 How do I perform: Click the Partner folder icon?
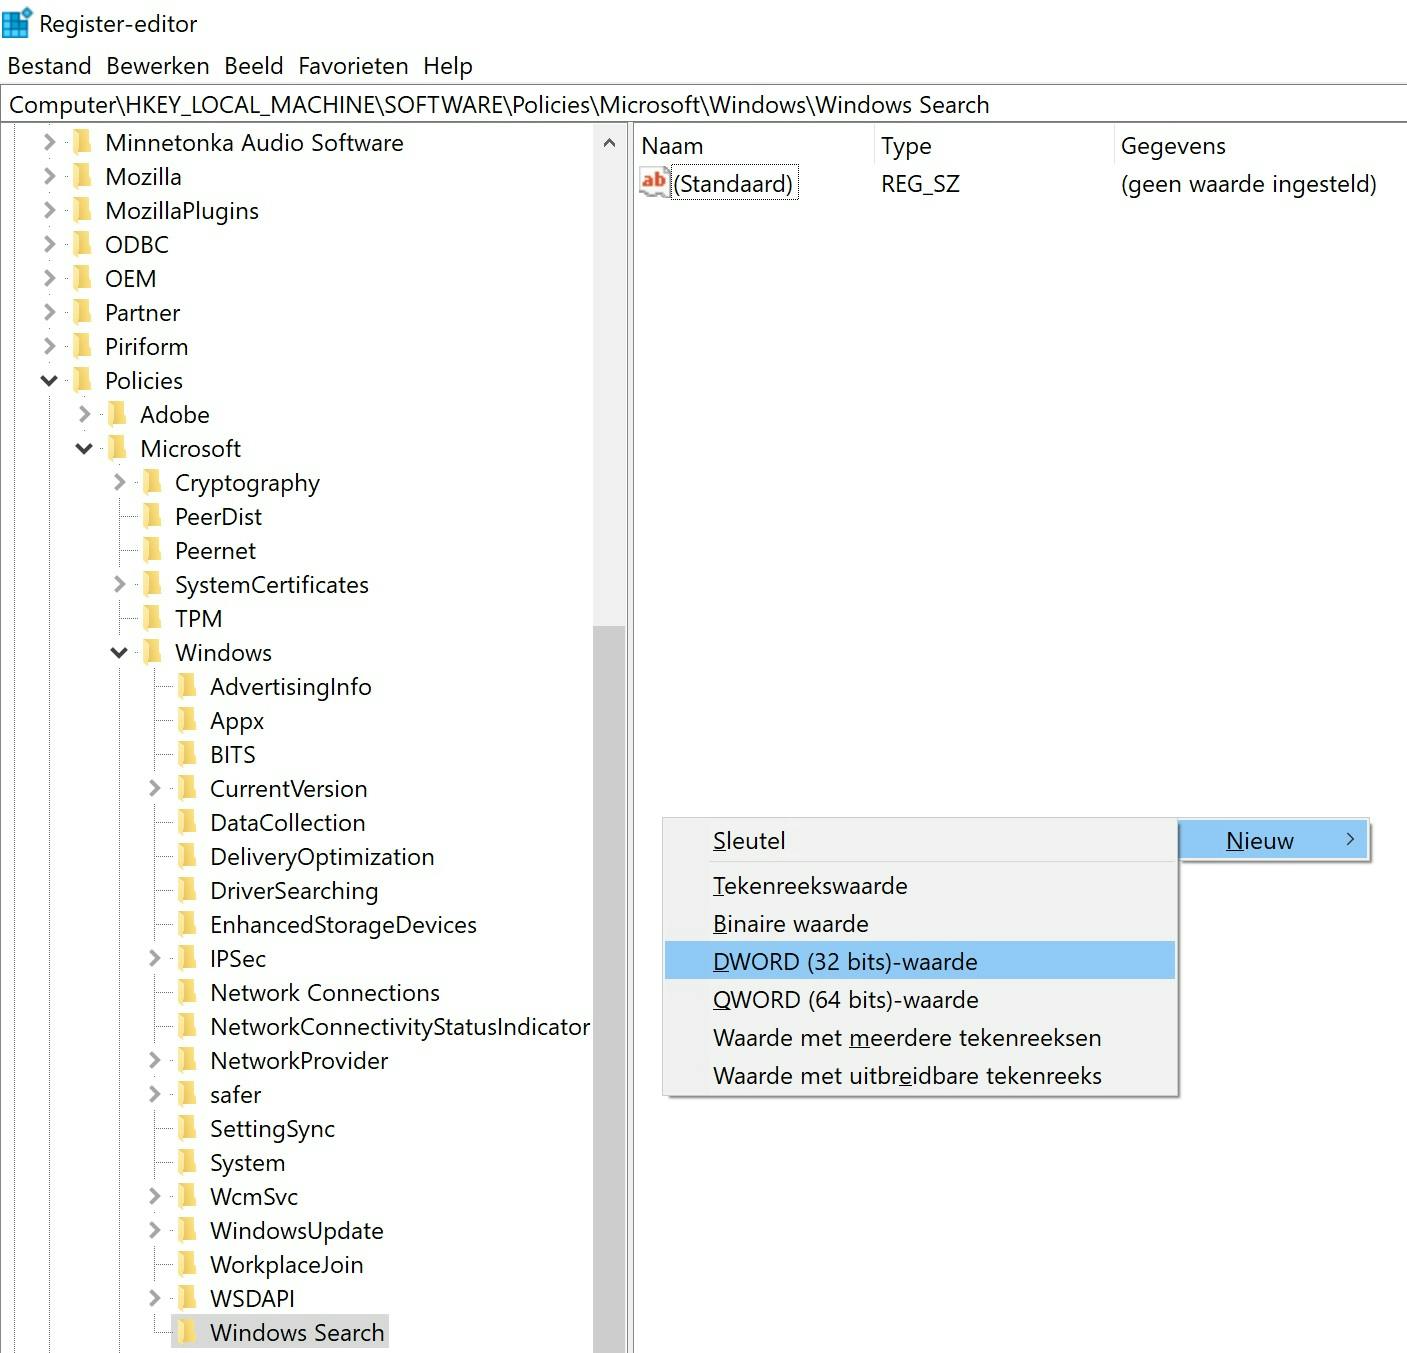pos(83,312)
